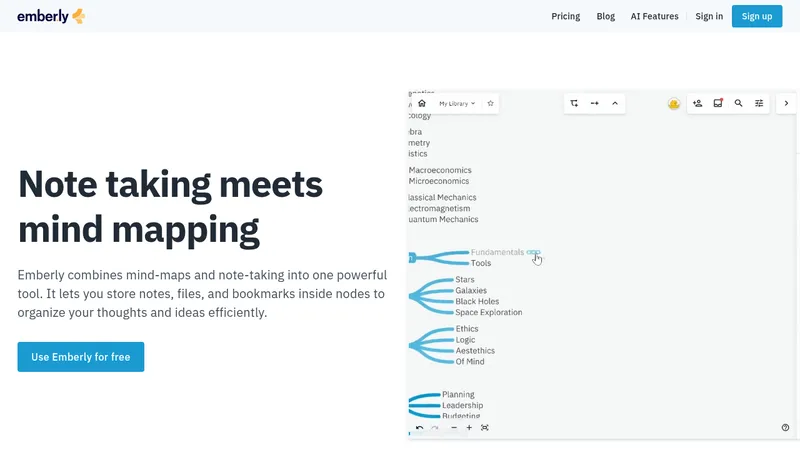
Task: Select the Fundamentals node
Action: tap(497, 252)
